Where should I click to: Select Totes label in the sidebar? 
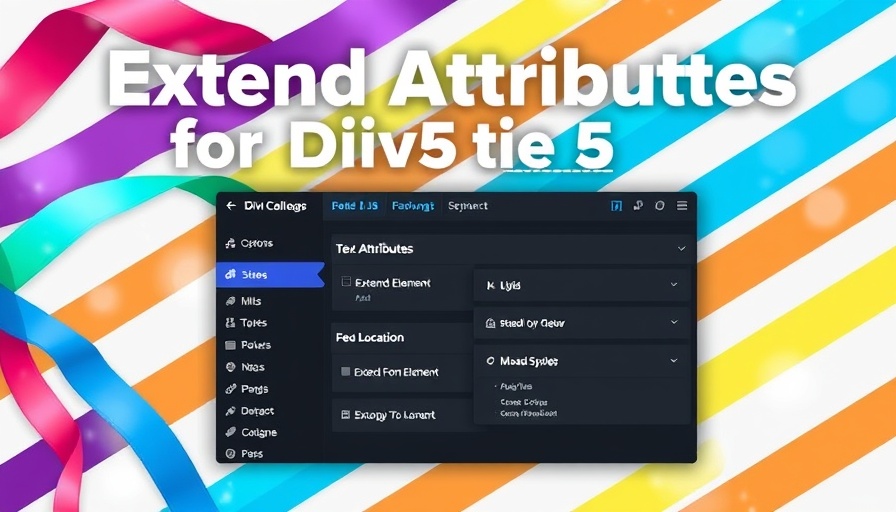pos(254,323)
